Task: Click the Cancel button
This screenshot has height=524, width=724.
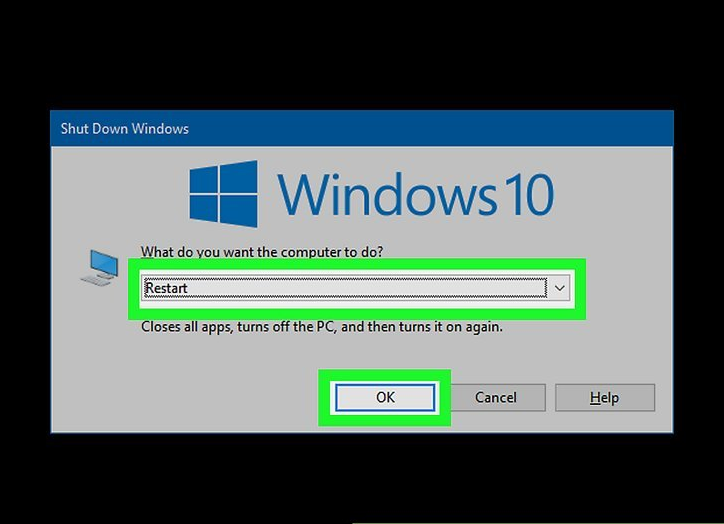Action: click(495, 398)
